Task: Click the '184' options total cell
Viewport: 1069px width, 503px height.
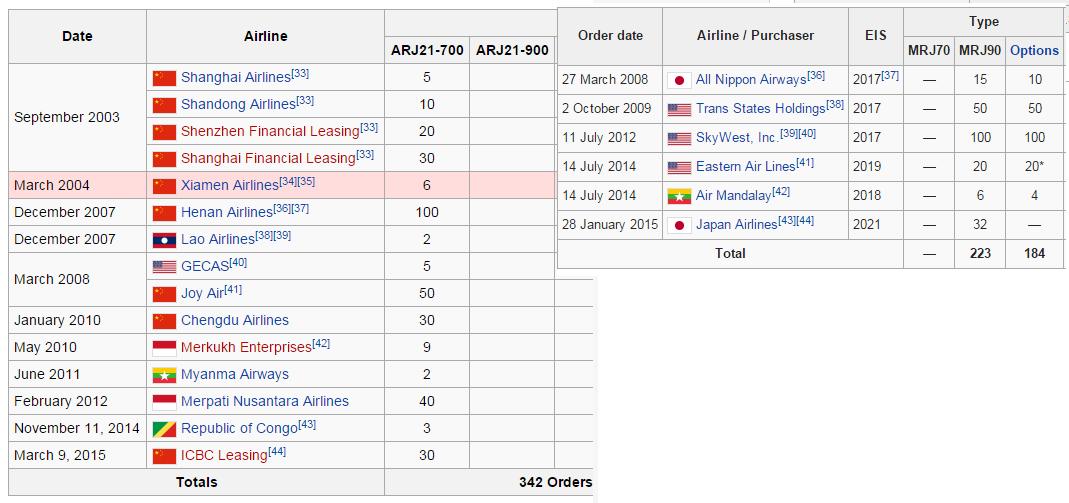Action: click(1034, 254)
